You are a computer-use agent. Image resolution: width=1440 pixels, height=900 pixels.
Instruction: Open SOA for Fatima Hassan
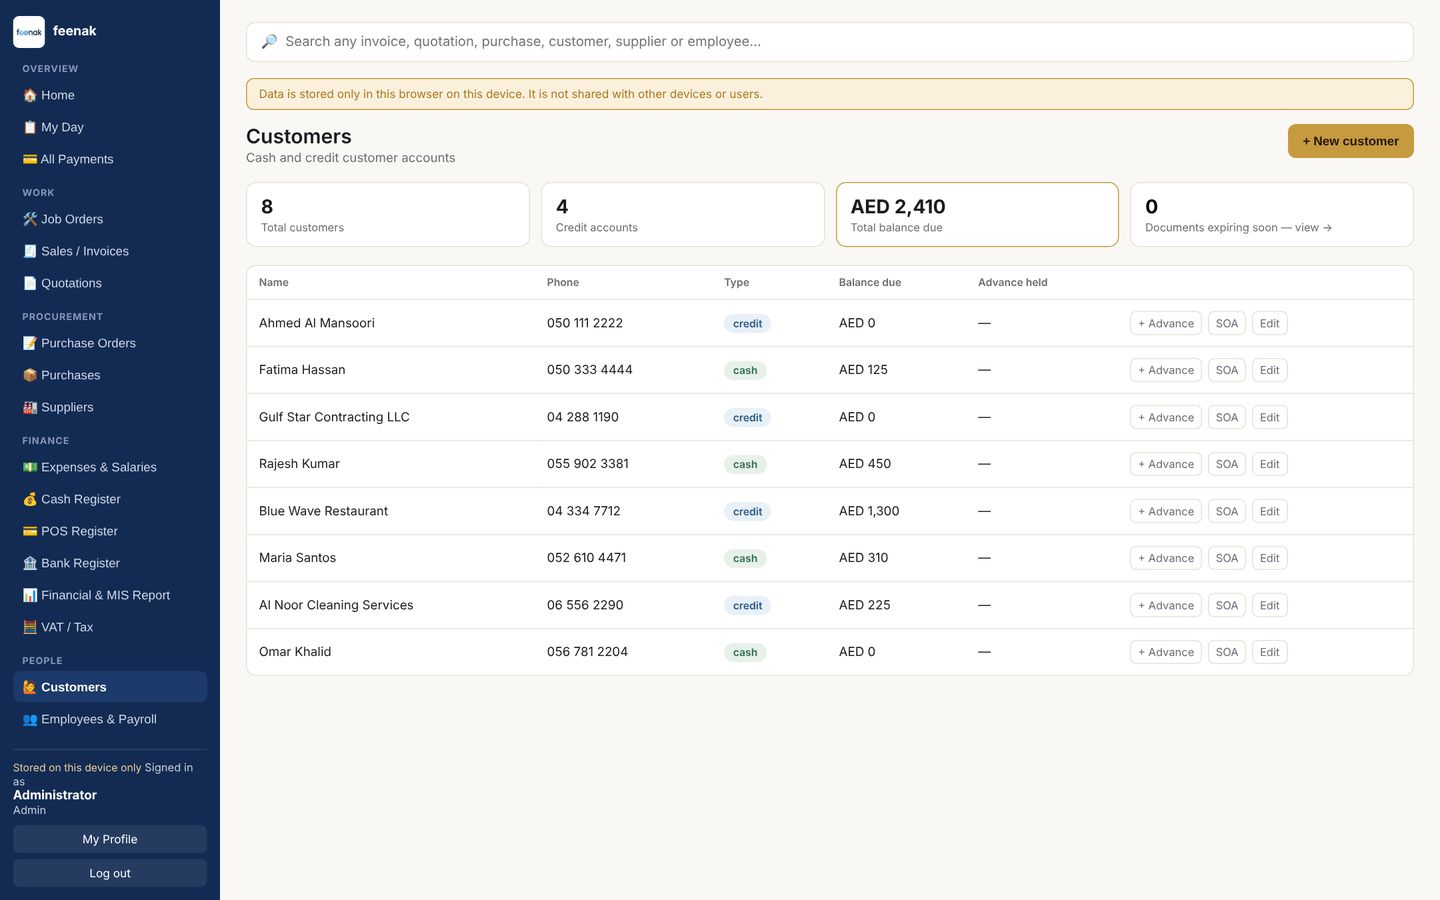[1227, 370]
